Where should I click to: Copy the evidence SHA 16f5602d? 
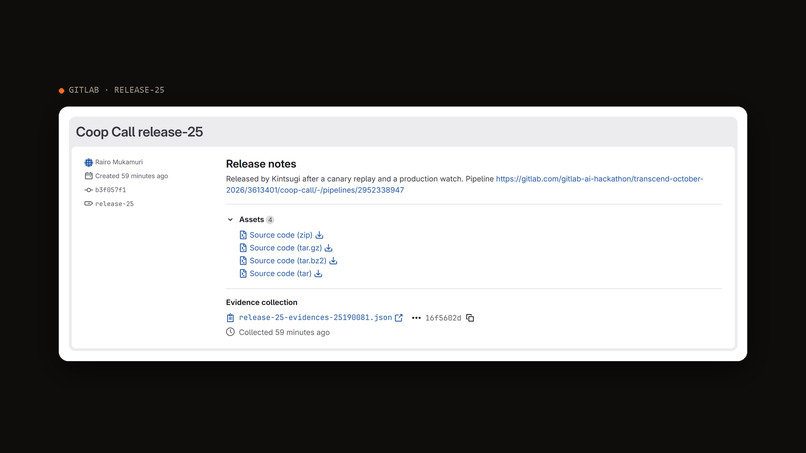(470, 318)
